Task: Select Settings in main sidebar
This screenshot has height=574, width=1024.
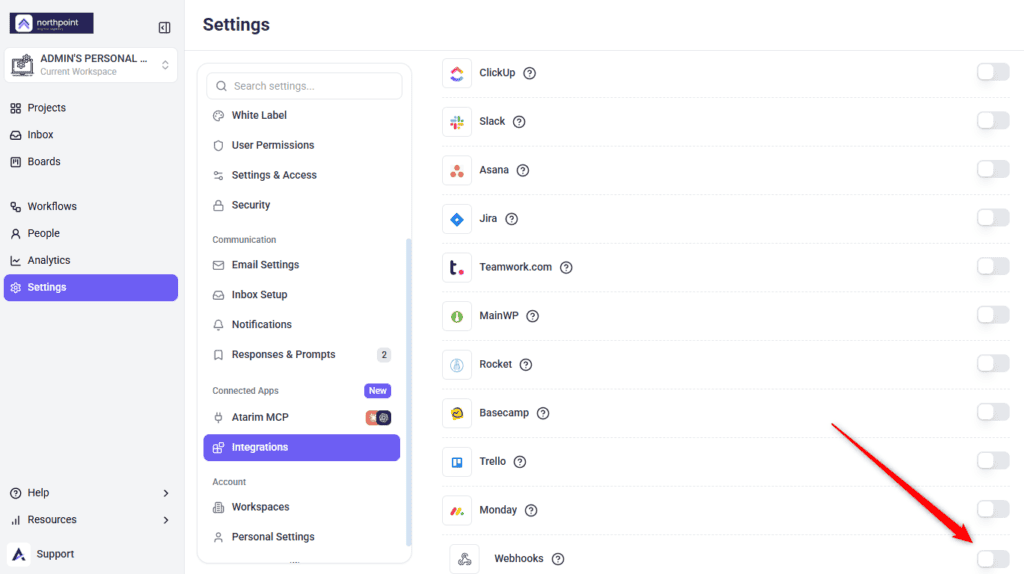Action: [91, 287]
